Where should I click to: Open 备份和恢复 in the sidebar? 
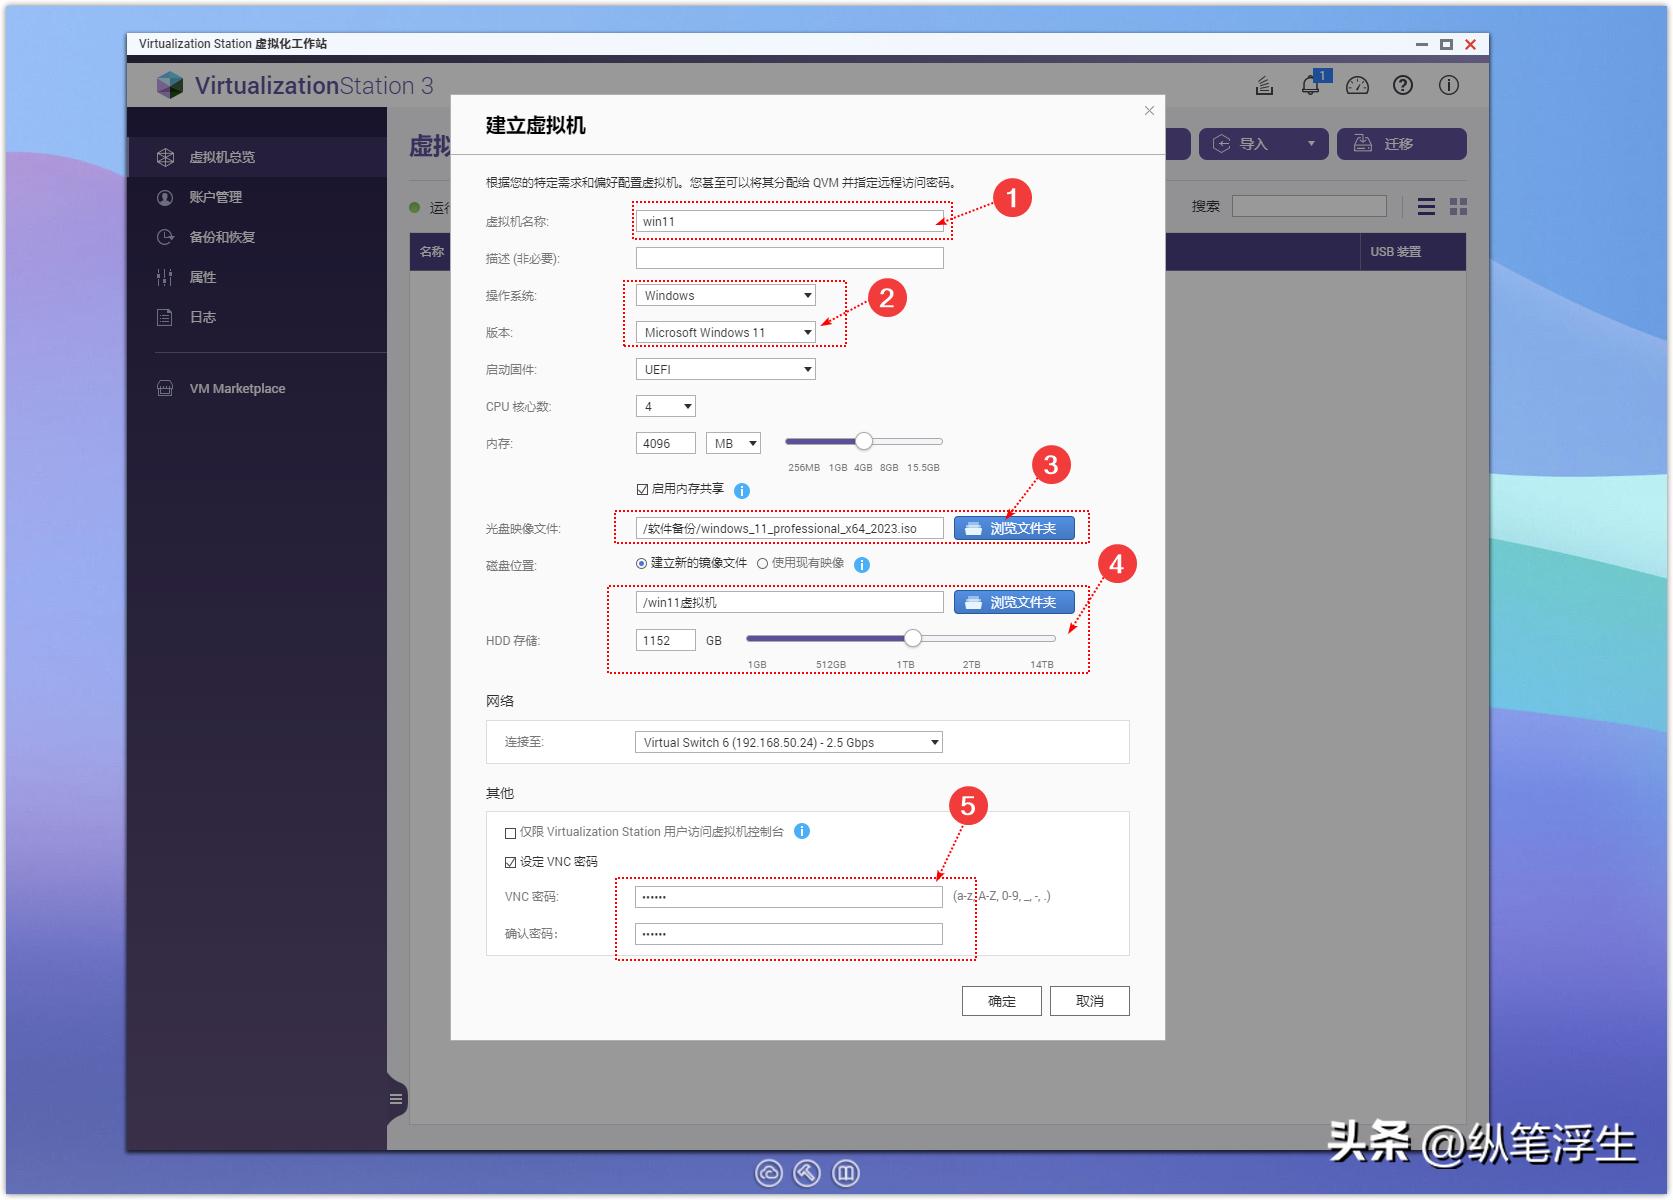224,236
